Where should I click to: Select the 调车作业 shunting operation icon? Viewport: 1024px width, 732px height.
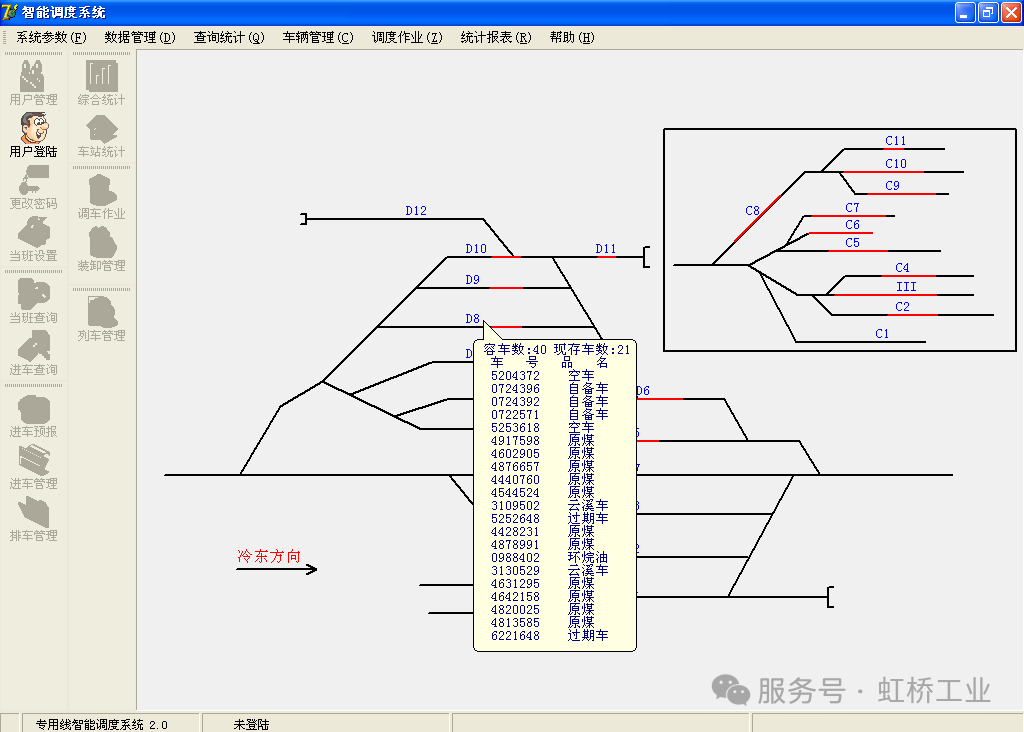tap(102, 196)
